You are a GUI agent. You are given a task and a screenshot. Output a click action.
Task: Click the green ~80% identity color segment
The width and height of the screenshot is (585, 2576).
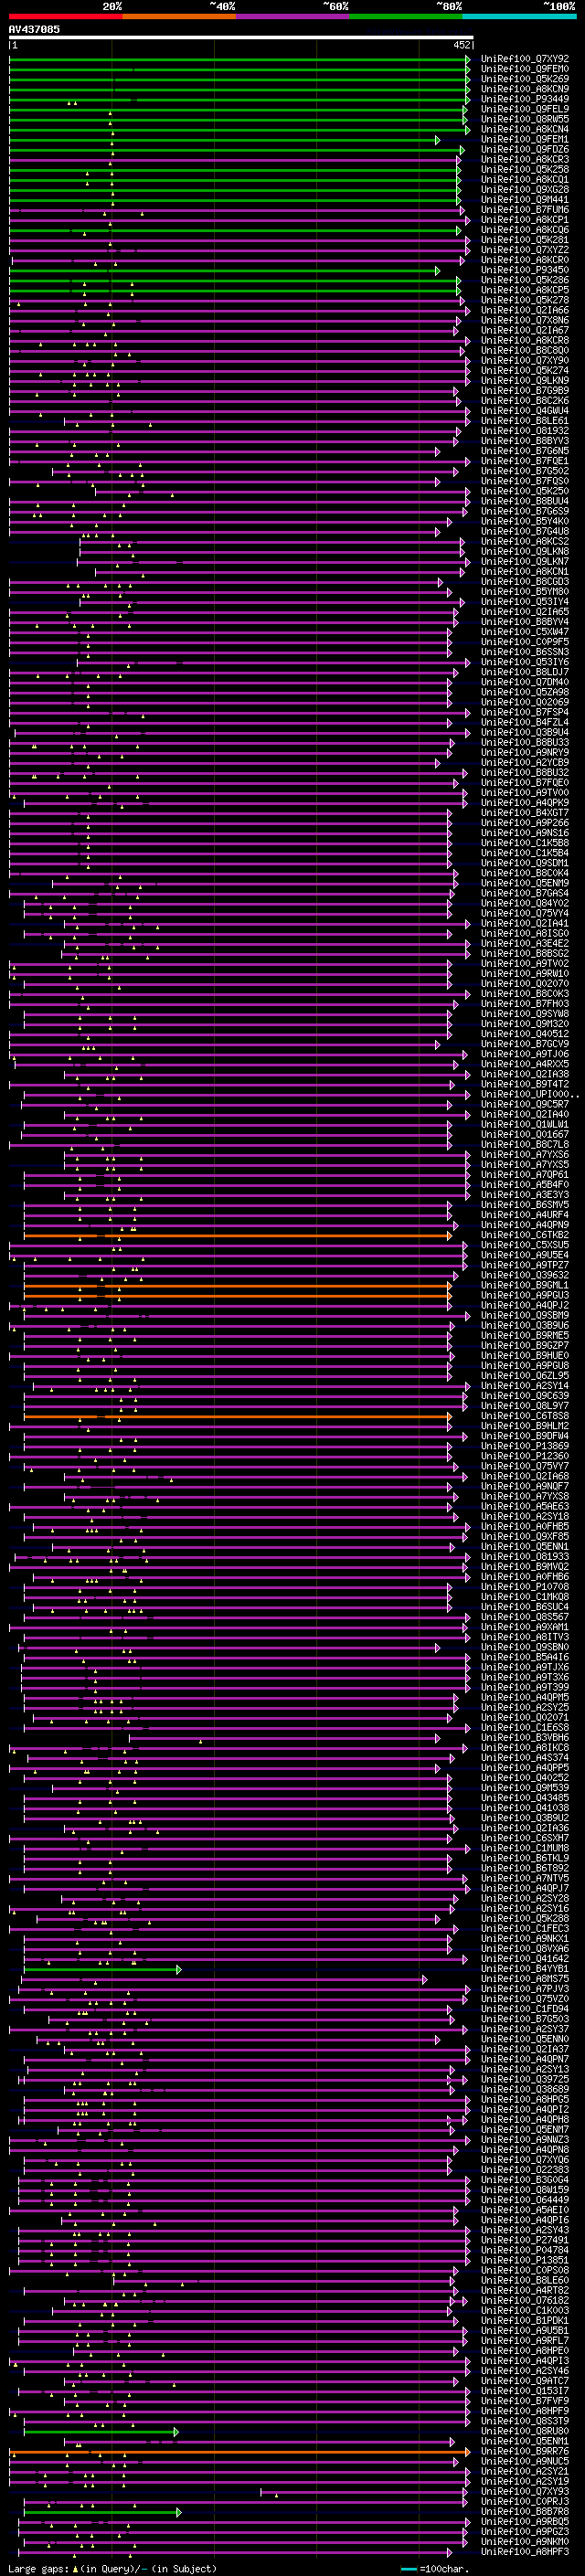[x=406, y=16]
